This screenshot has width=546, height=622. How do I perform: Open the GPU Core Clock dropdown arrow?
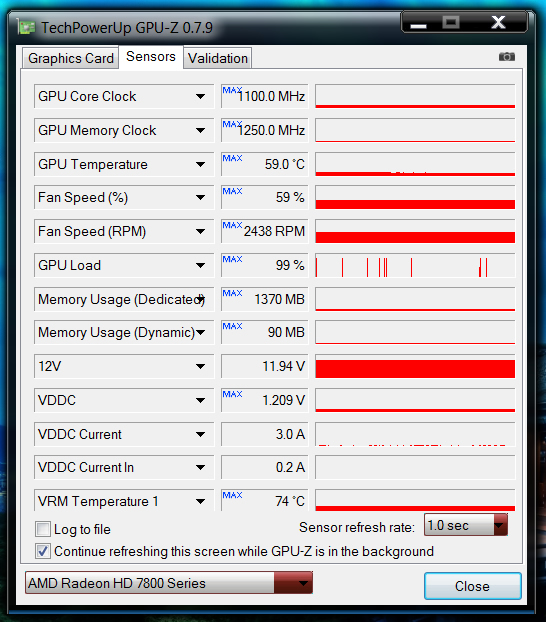[200, 96]
